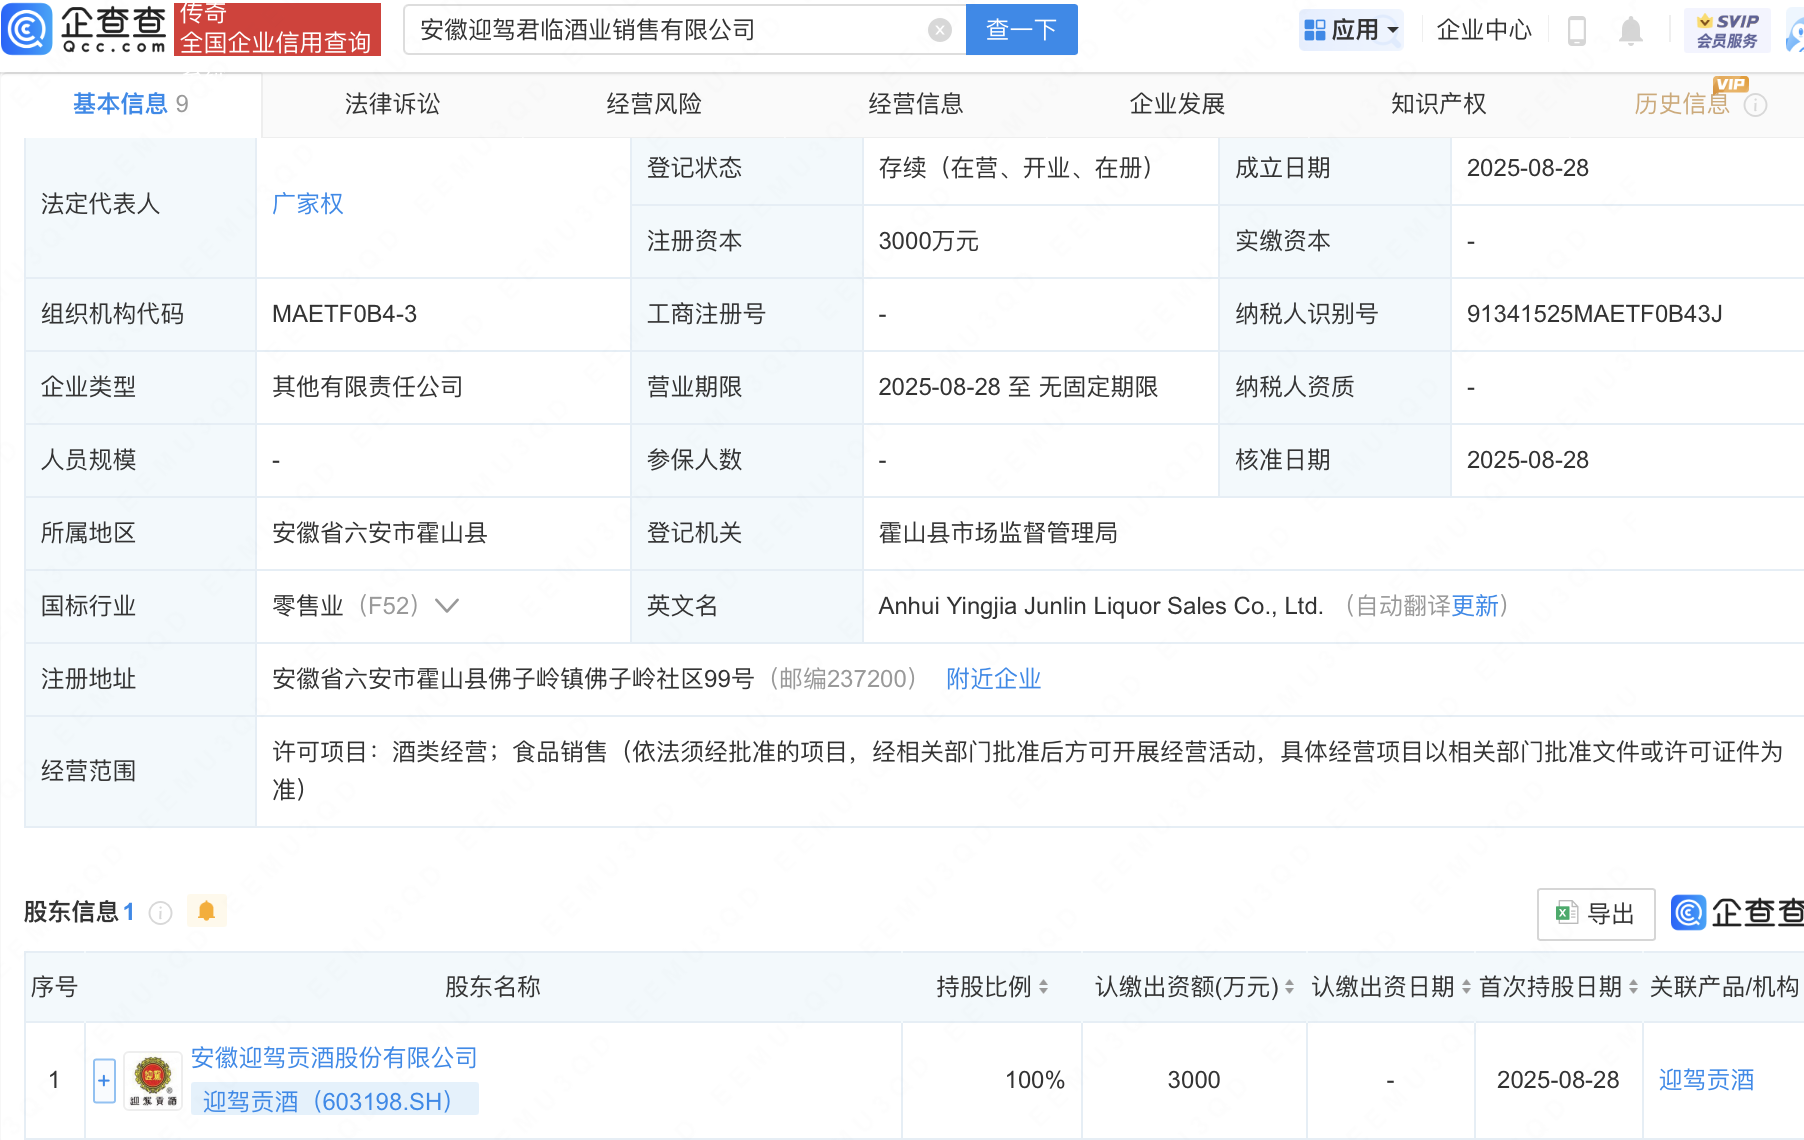
Task: Open the 知识产权 tab
Action: pos(1438,104)
